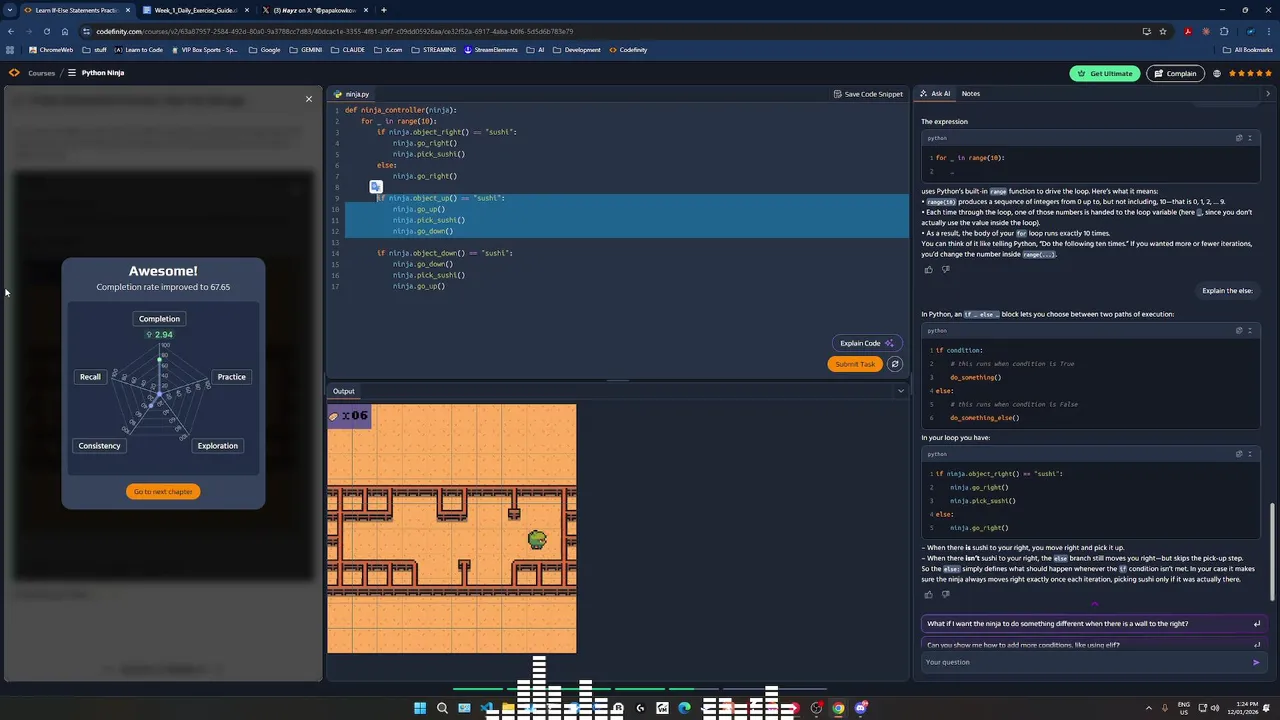Click the Codefinity logo icon
Screen dimensions: 1280x720
click(14, 73)
